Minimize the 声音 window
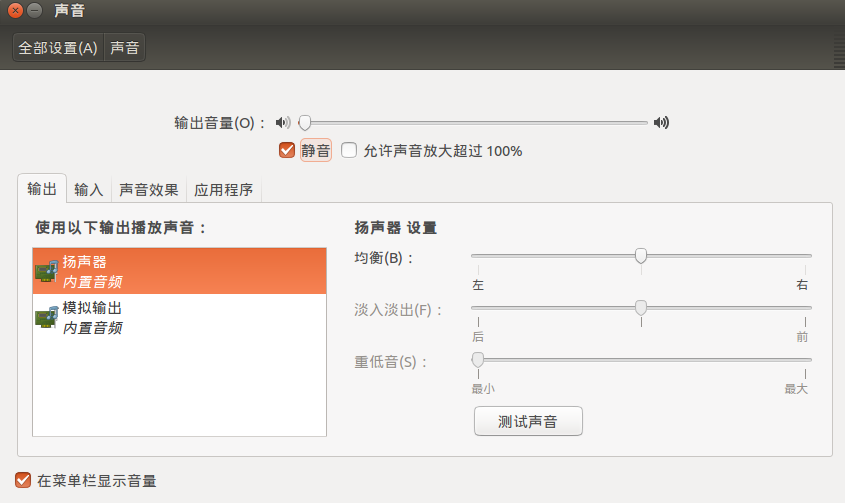Image resolution: width=845 pixels, height=503 pixels. (34, 10)
